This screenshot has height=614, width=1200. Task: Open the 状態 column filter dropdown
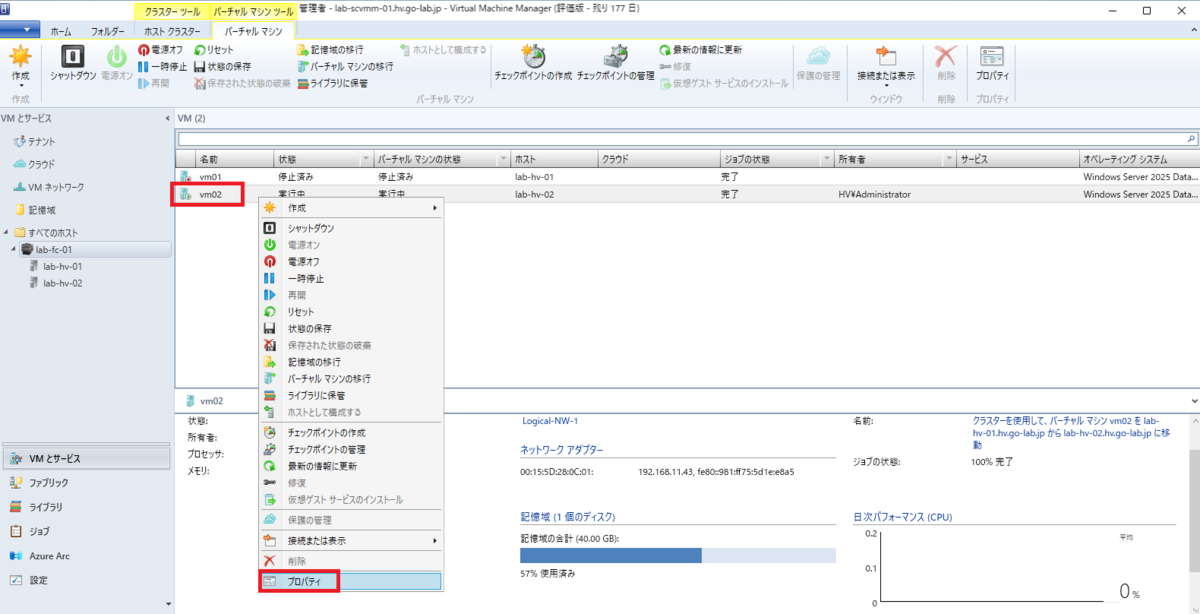click(x=365, y=160)
